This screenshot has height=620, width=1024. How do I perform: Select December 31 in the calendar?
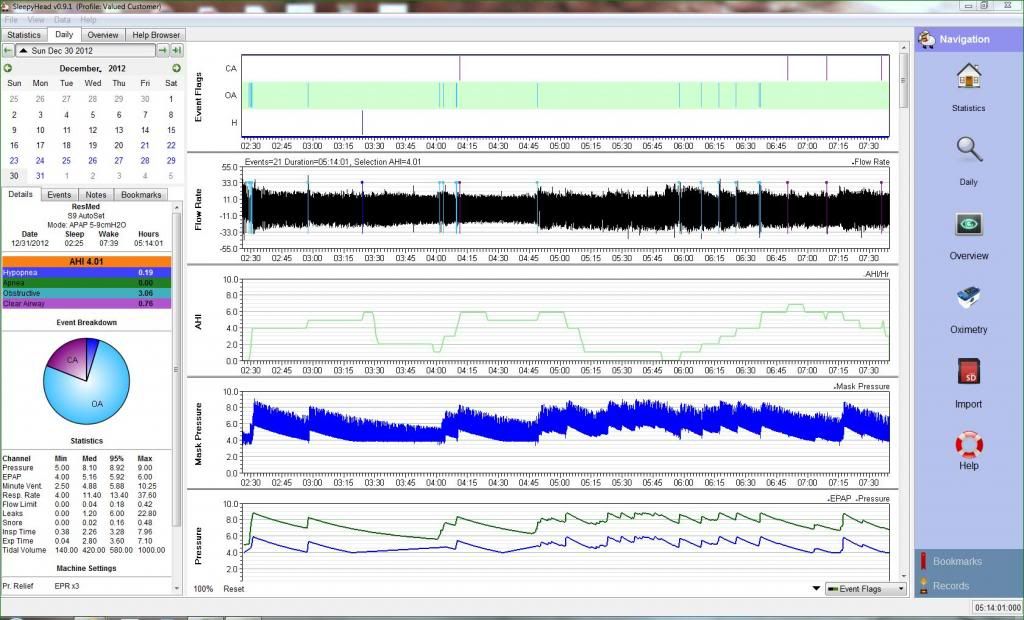pos(40,175)
